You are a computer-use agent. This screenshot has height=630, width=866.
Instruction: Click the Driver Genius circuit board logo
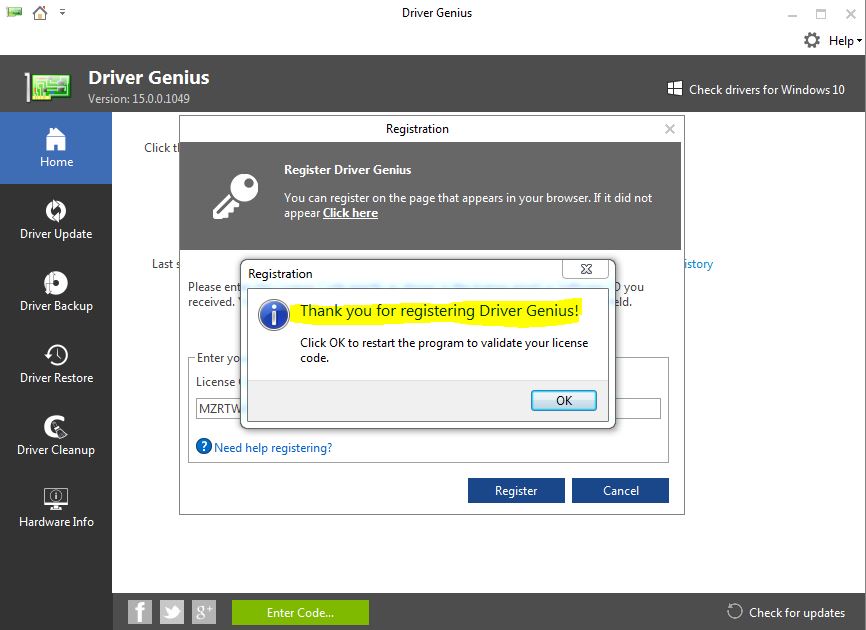(x=49, y=86)
